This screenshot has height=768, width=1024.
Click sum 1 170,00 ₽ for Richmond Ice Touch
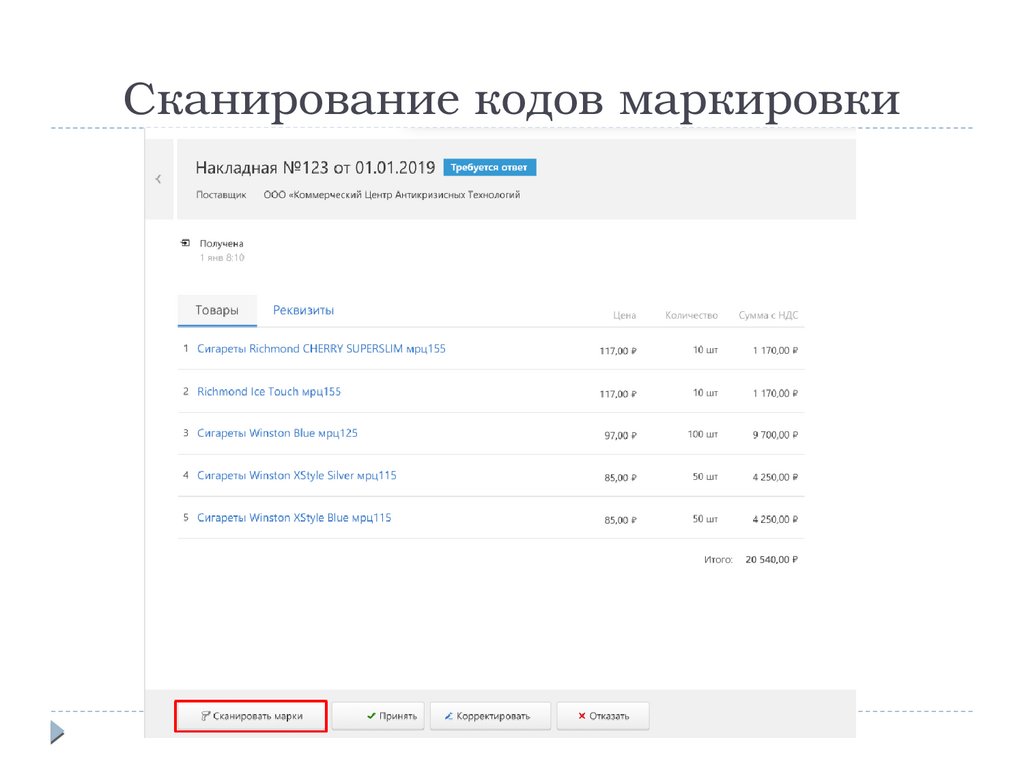tap(775, 394)
